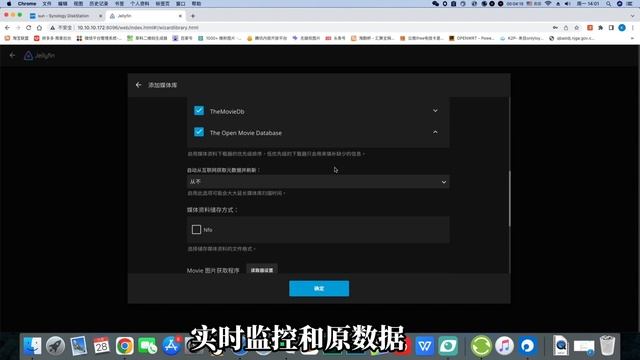Open the saved passwords key icon

pyautogui.click(x=555, y=27)
